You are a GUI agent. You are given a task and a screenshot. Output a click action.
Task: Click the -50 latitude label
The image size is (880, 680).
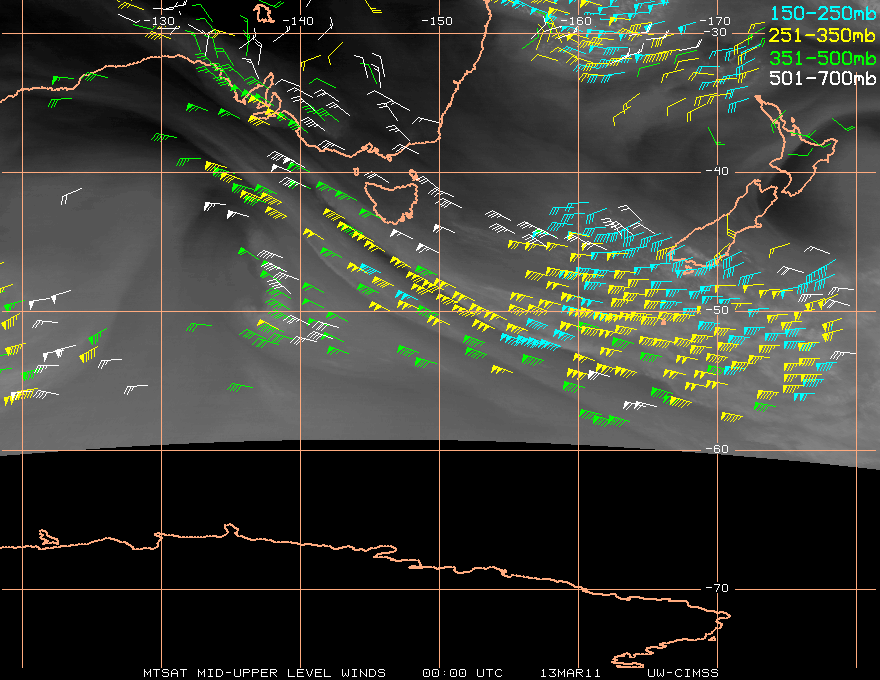click(717, 310)
